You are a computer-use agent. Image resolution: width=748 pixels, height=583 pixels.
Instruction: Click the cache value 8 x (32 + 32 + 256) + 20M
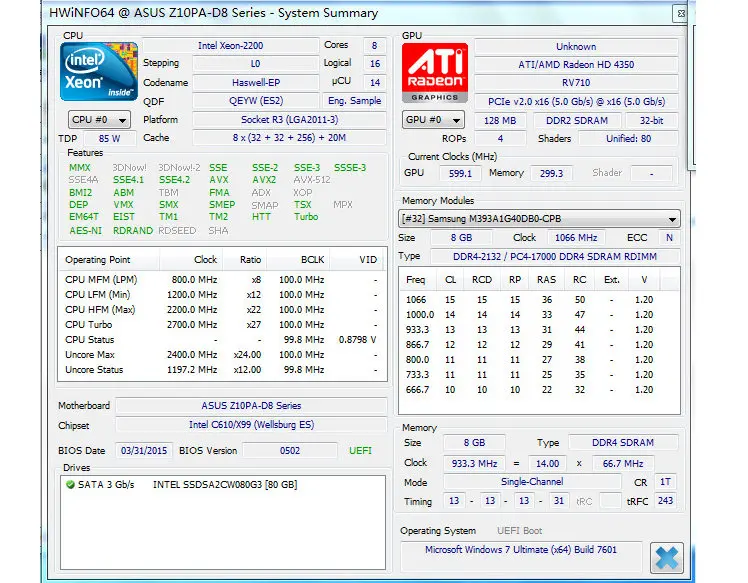[x=289, y=137]
